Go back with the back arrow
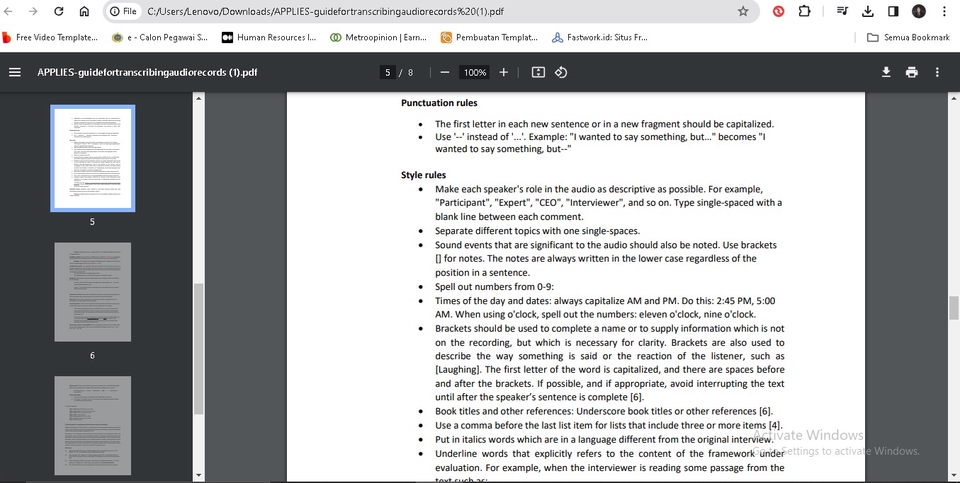Viewport: 960px width, 483px height. pyautogui.click(x=8, y=11)
